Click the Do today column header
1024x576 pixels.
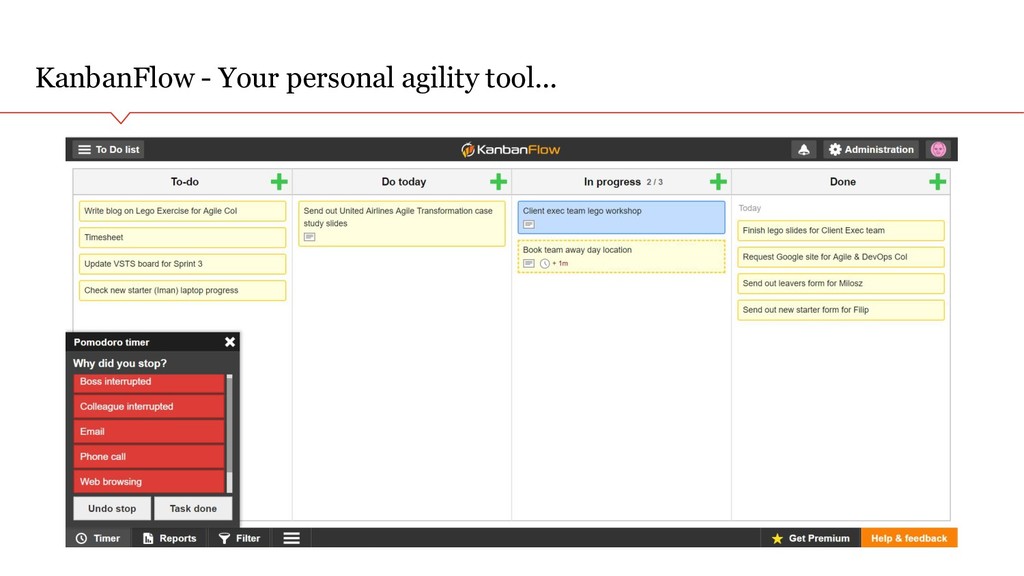point(404,182)
